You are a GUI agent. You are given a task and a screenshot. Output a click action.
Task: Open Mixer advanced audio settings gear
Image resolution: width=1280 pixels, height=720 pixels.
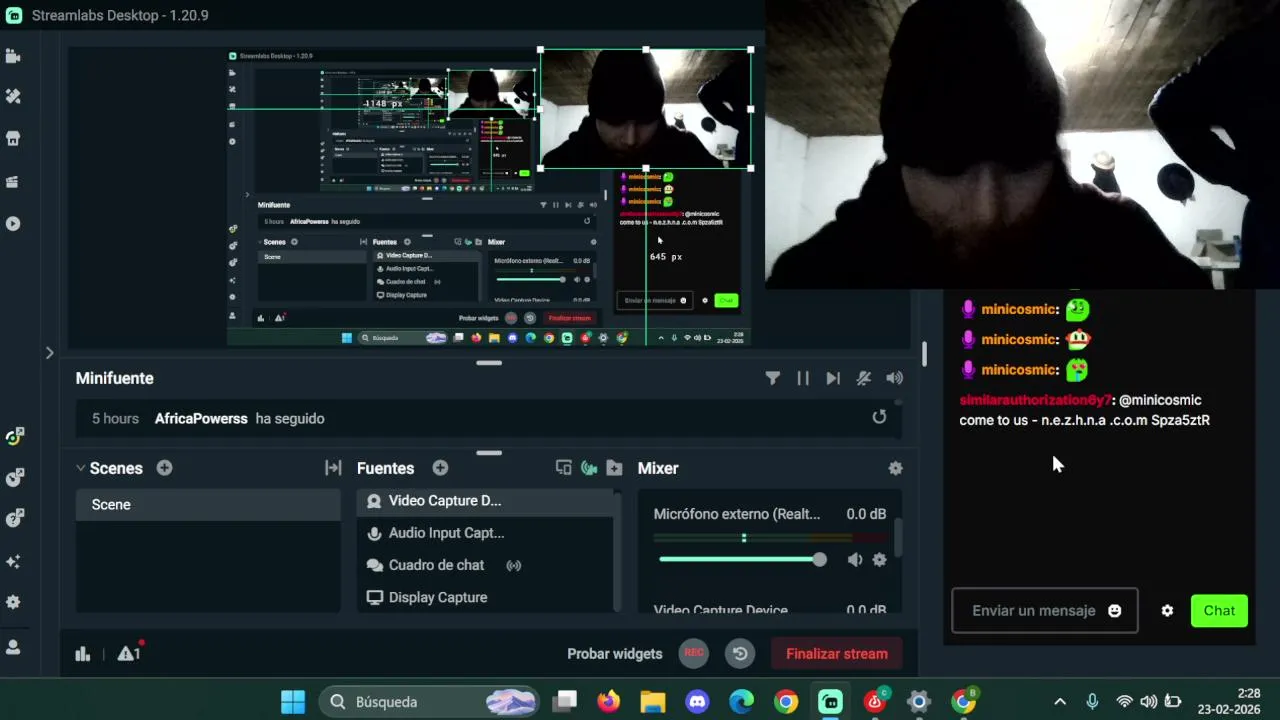(895, 468)
